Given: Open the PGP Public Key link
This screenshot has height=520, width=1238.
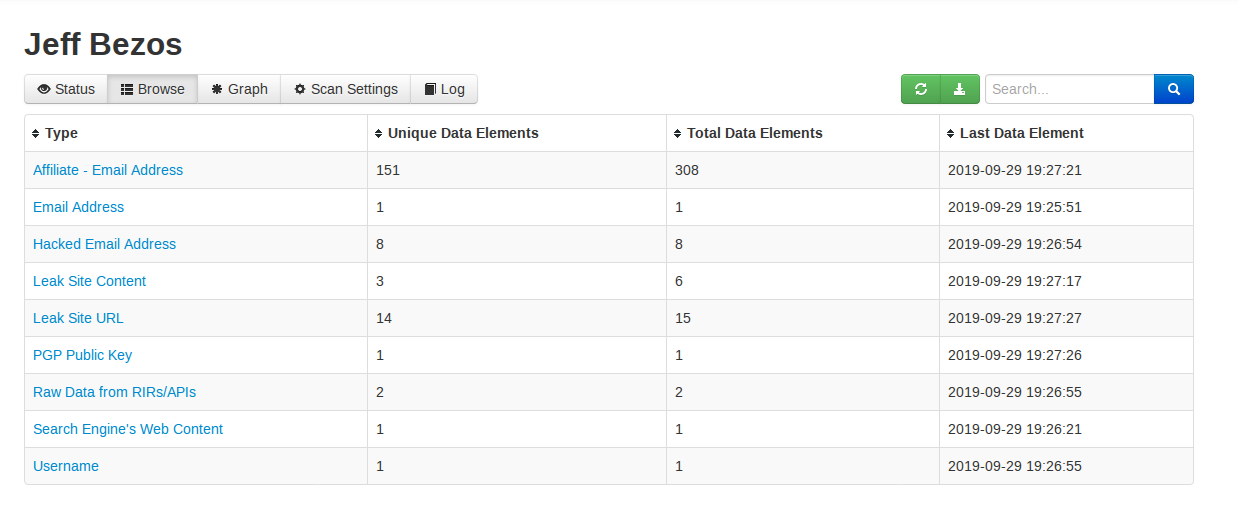Looking at the screenshot, I should 82,355.
